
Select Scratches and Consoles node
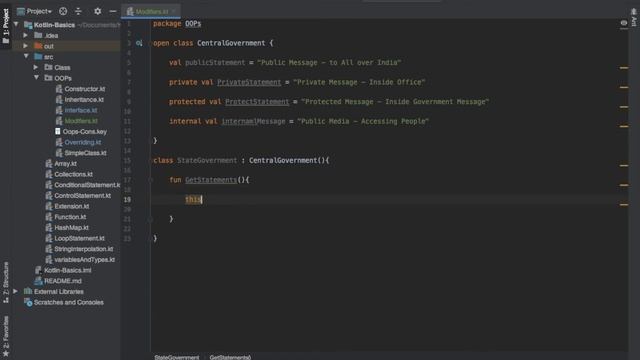tap(69, 302)
